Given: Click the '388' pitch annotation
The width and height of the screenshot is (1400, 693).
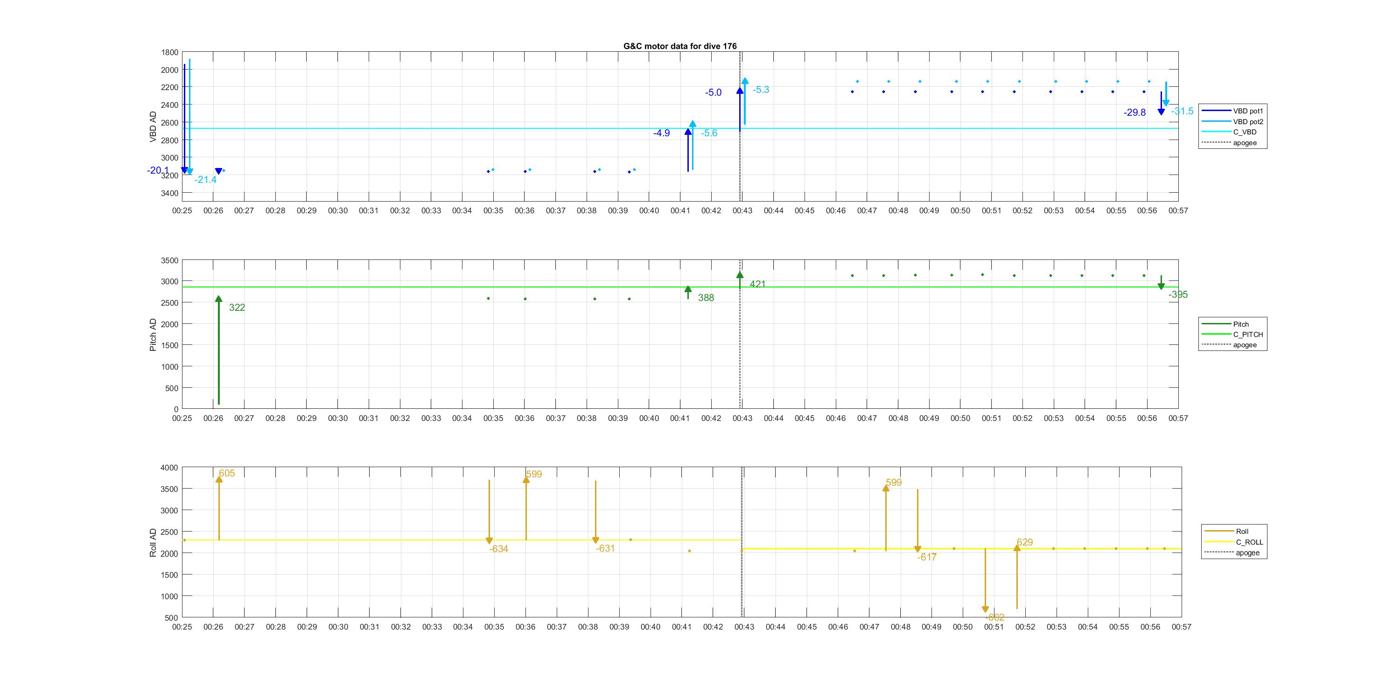Looking at the screenshot, I should tap(706, 298).
